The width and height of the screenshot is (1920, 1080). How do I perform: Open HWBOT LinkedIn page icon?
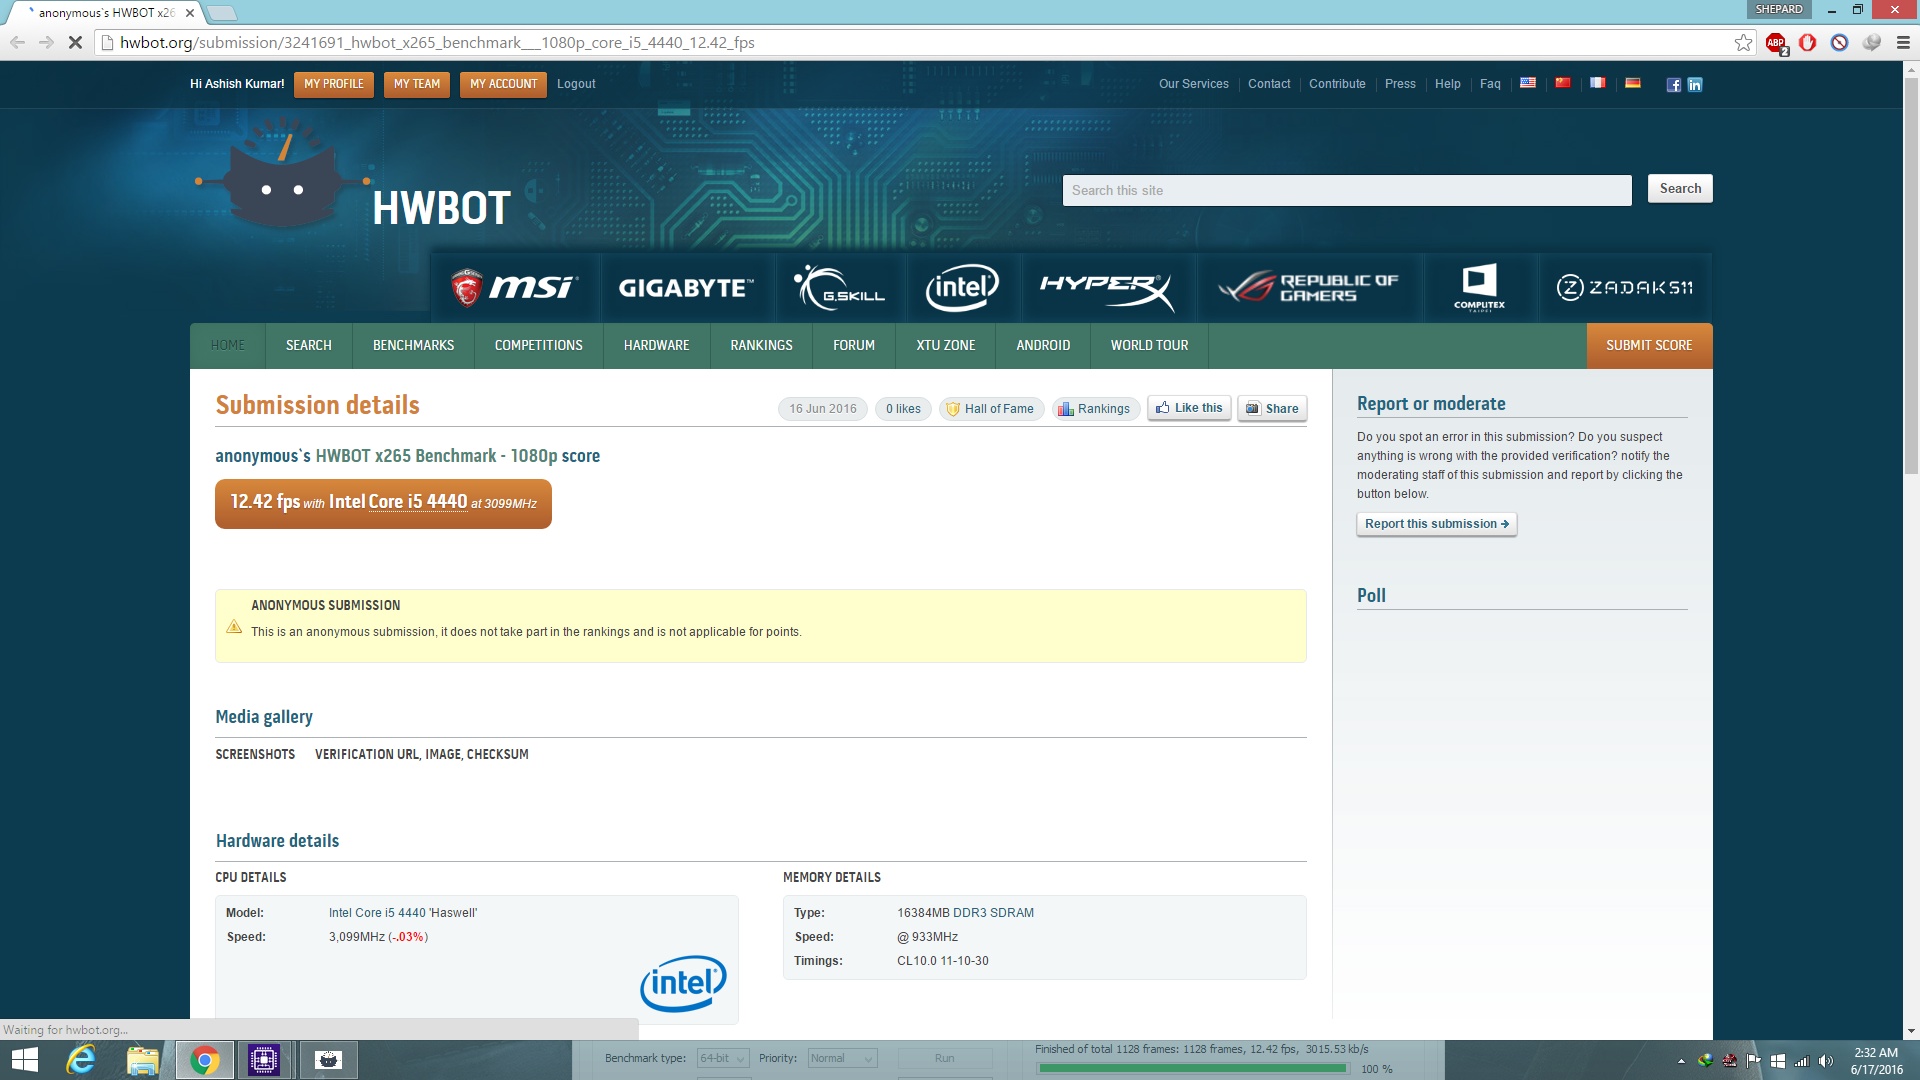[x=1694, y=84]
